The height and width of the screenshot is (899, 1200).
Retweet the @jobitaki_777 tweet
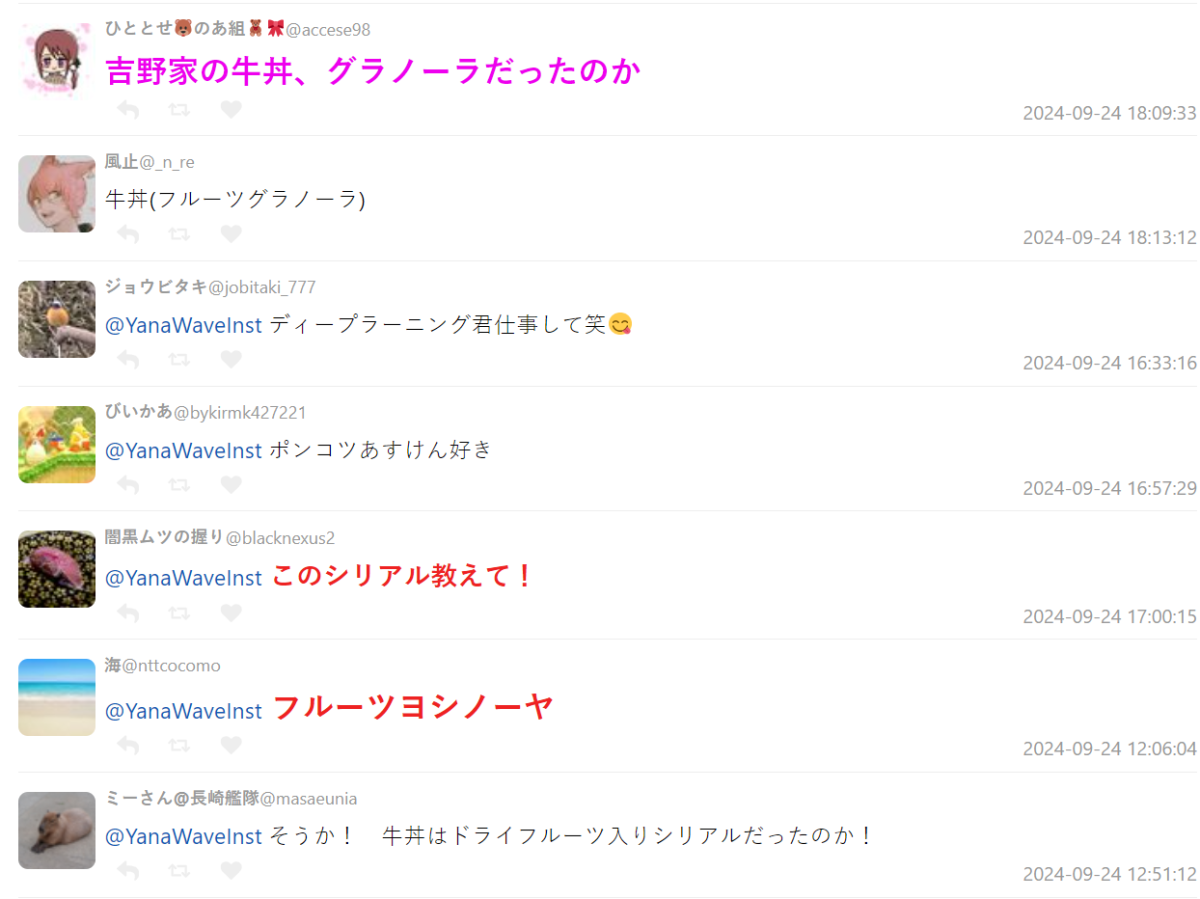180,359
